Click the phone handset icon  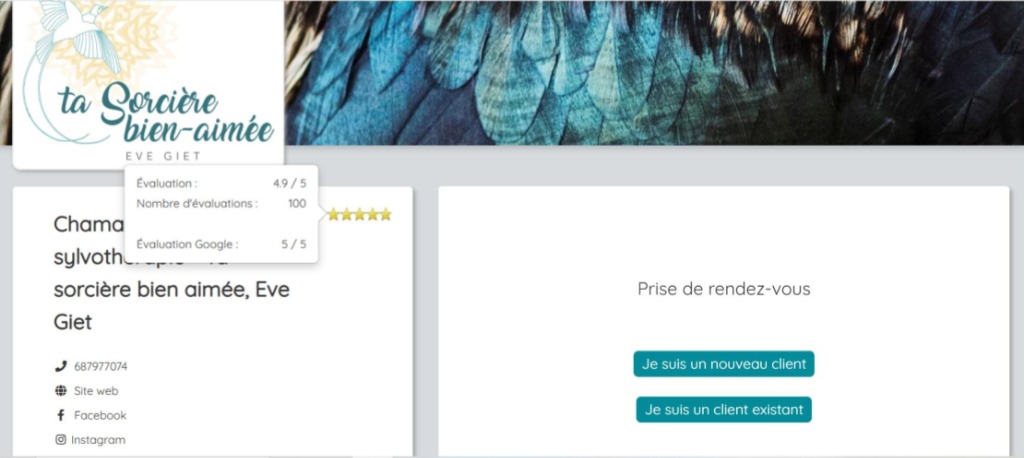61,366
